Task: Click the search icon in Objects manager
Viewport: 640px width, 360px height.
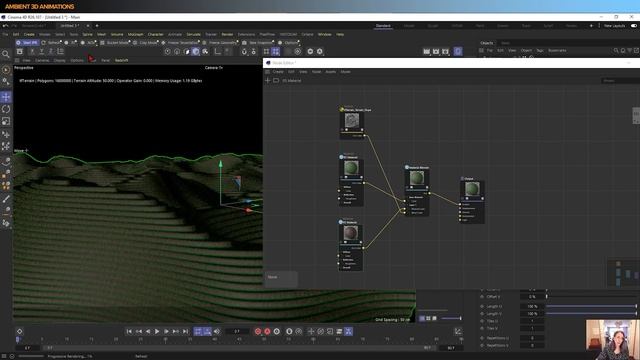Action: click(x=616, y=51)
